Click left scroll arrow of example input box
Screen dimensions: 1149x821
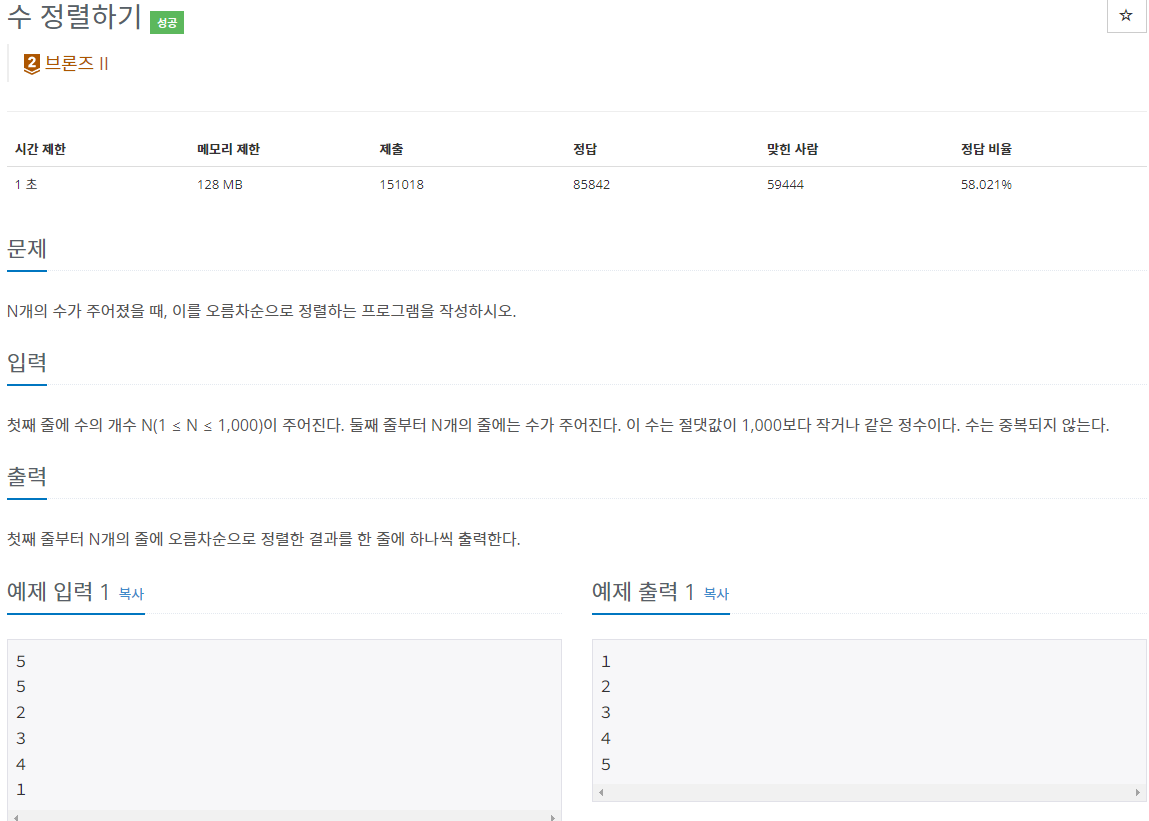(x=16, y=817)
